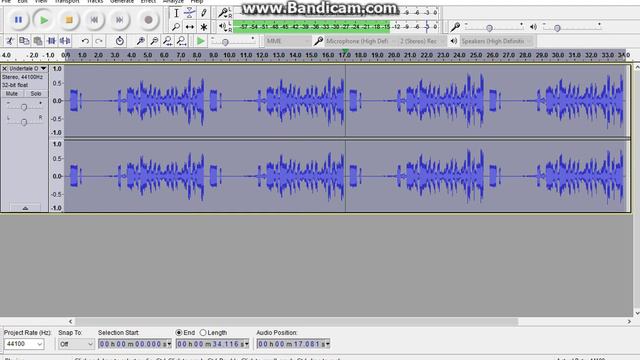The width and height of the screenshot is (640, 360).
Task: Open the 2 (Stereo) recording channels dropdown
Action: click(x=422, y=41)
